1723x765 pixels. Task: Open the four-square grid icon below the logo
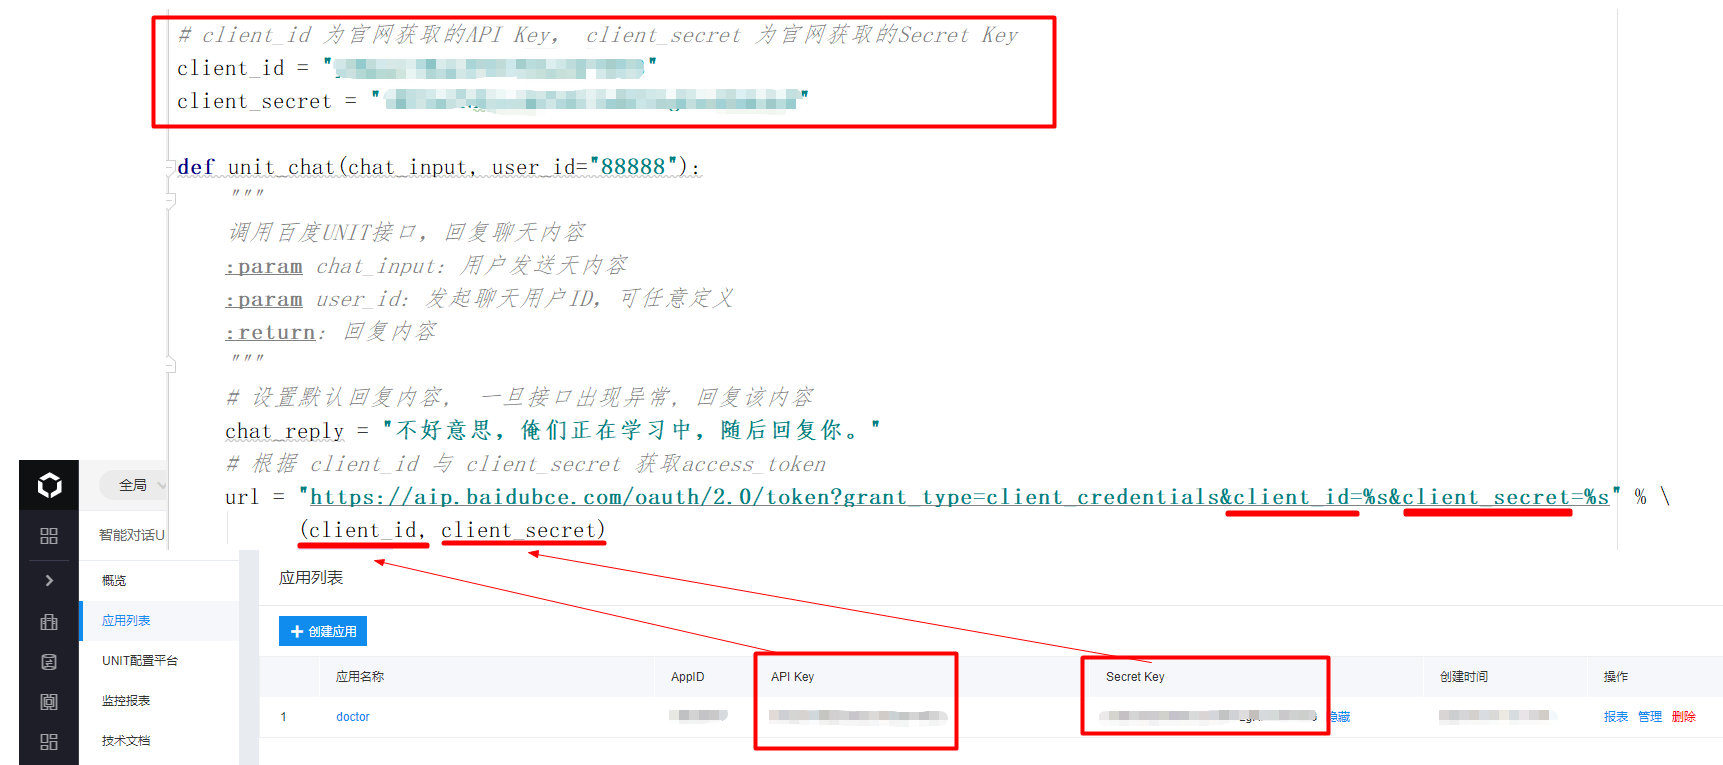pos(49,536)
